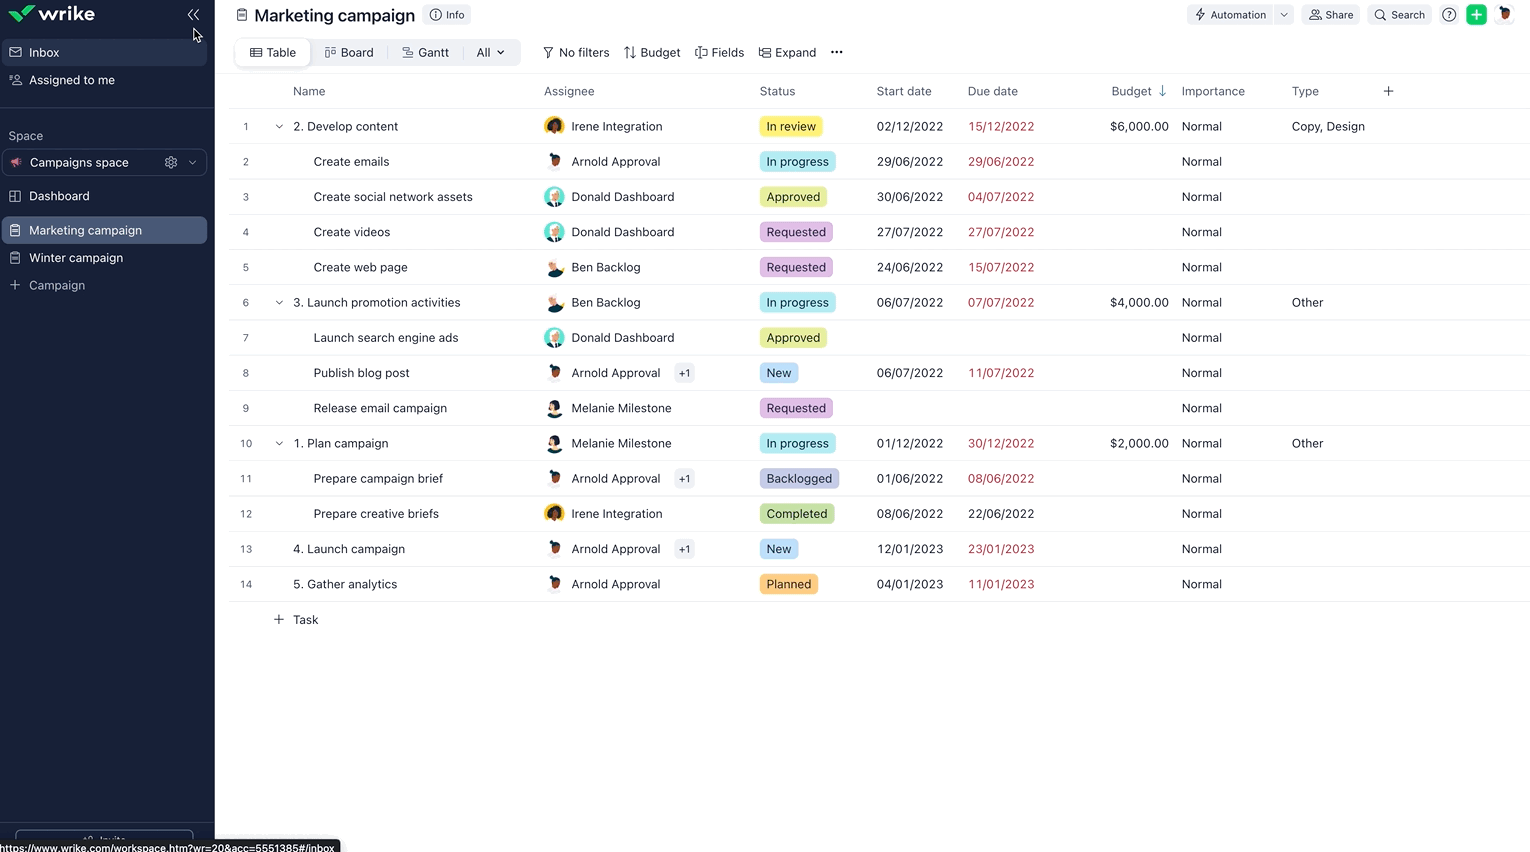Open the Automation dropdown arrow
Screen dimensions: 1530x852
pyautogui.click(x=1284, y=15)
